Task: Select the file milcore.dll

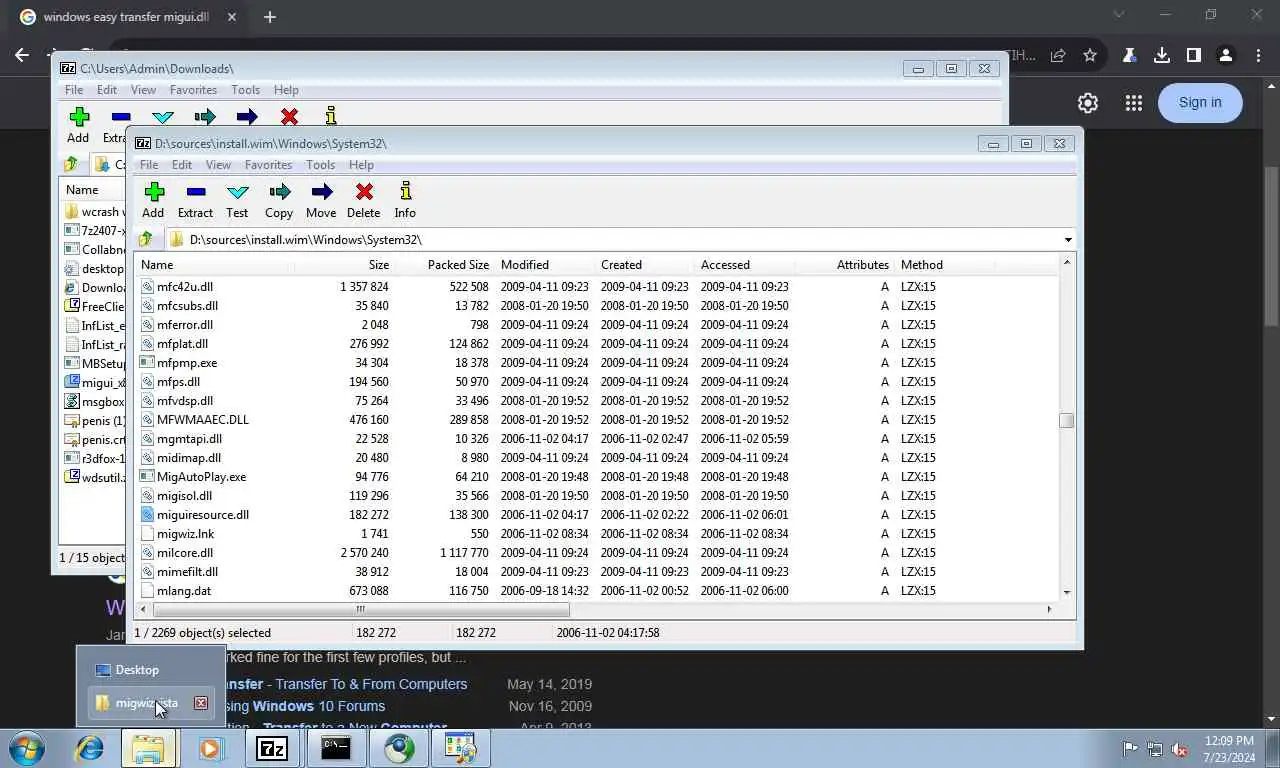Action: click(185, 553)
